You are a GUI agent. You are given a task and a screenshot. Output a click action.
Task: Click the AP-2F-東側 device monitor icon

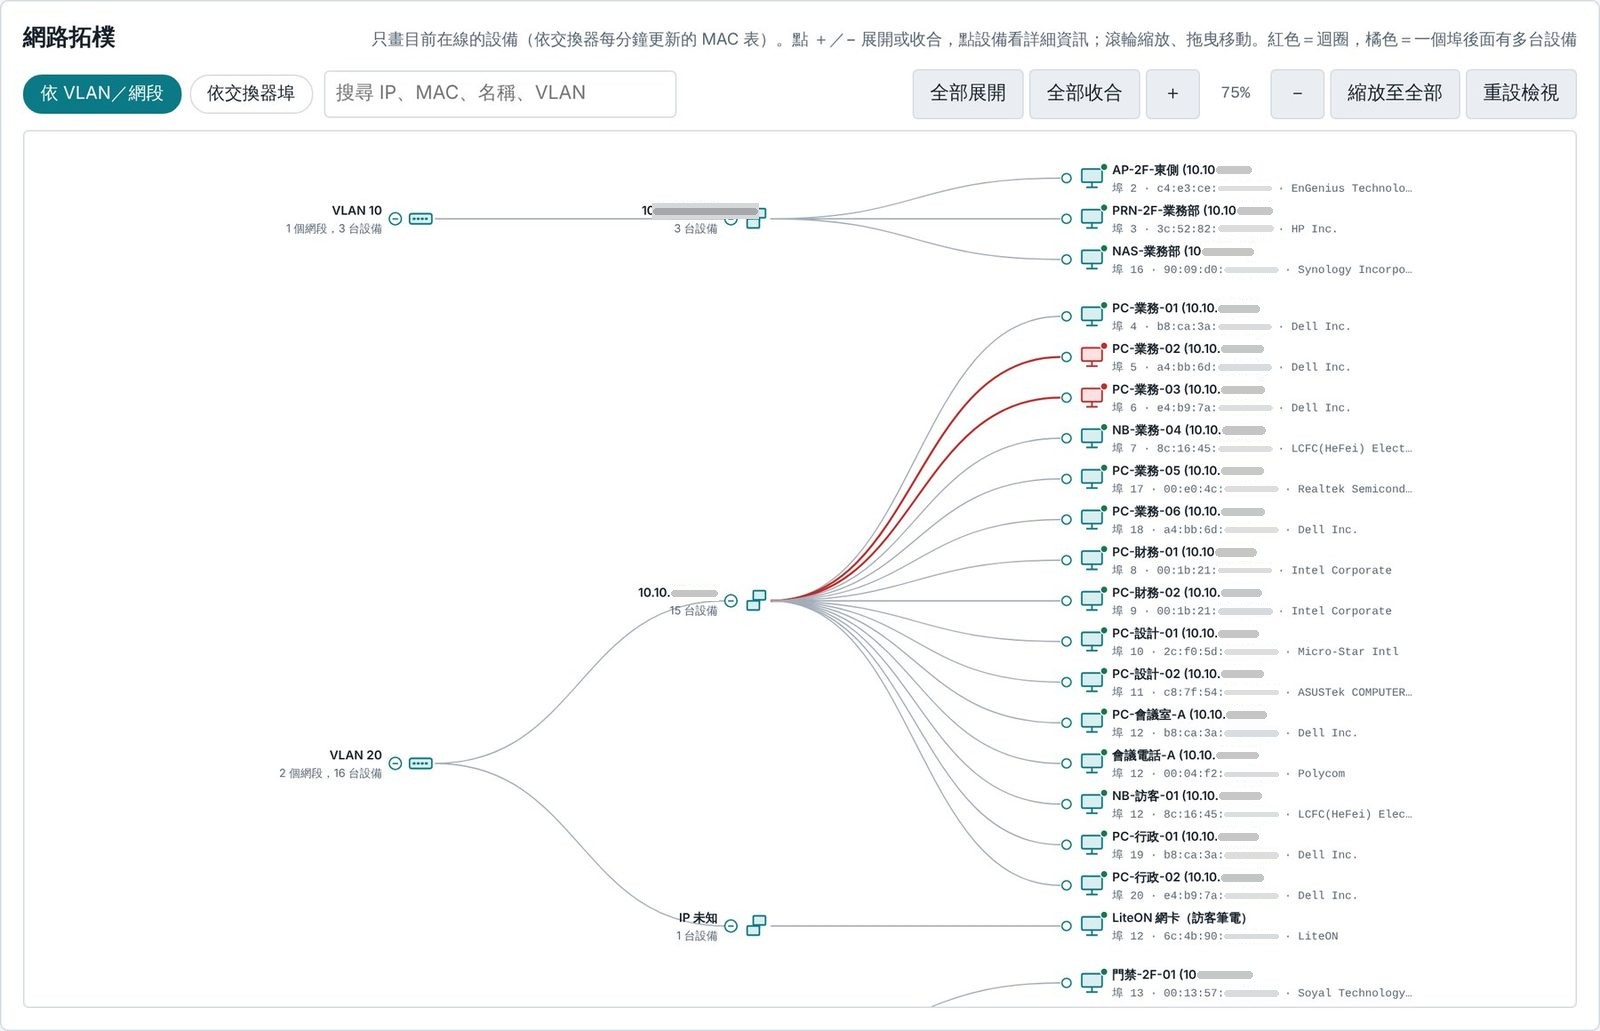[x=1092, y=178]
